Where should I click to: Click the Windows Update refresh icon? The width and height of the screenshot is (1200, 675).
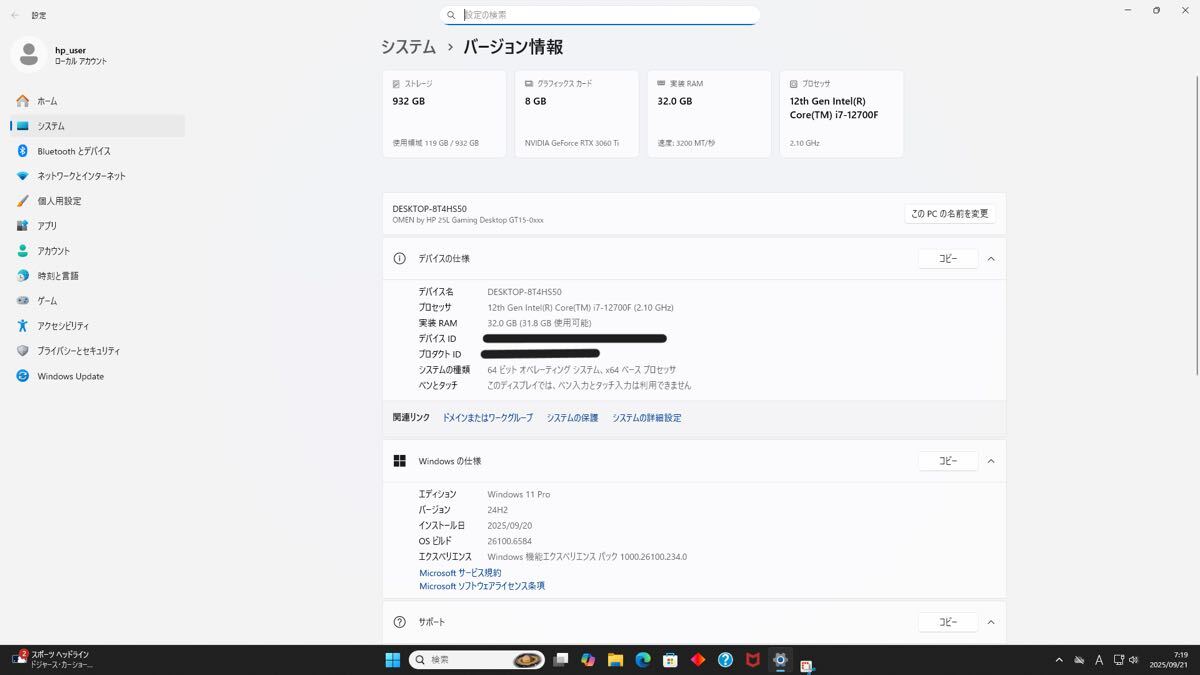click(x=22, y=376)
